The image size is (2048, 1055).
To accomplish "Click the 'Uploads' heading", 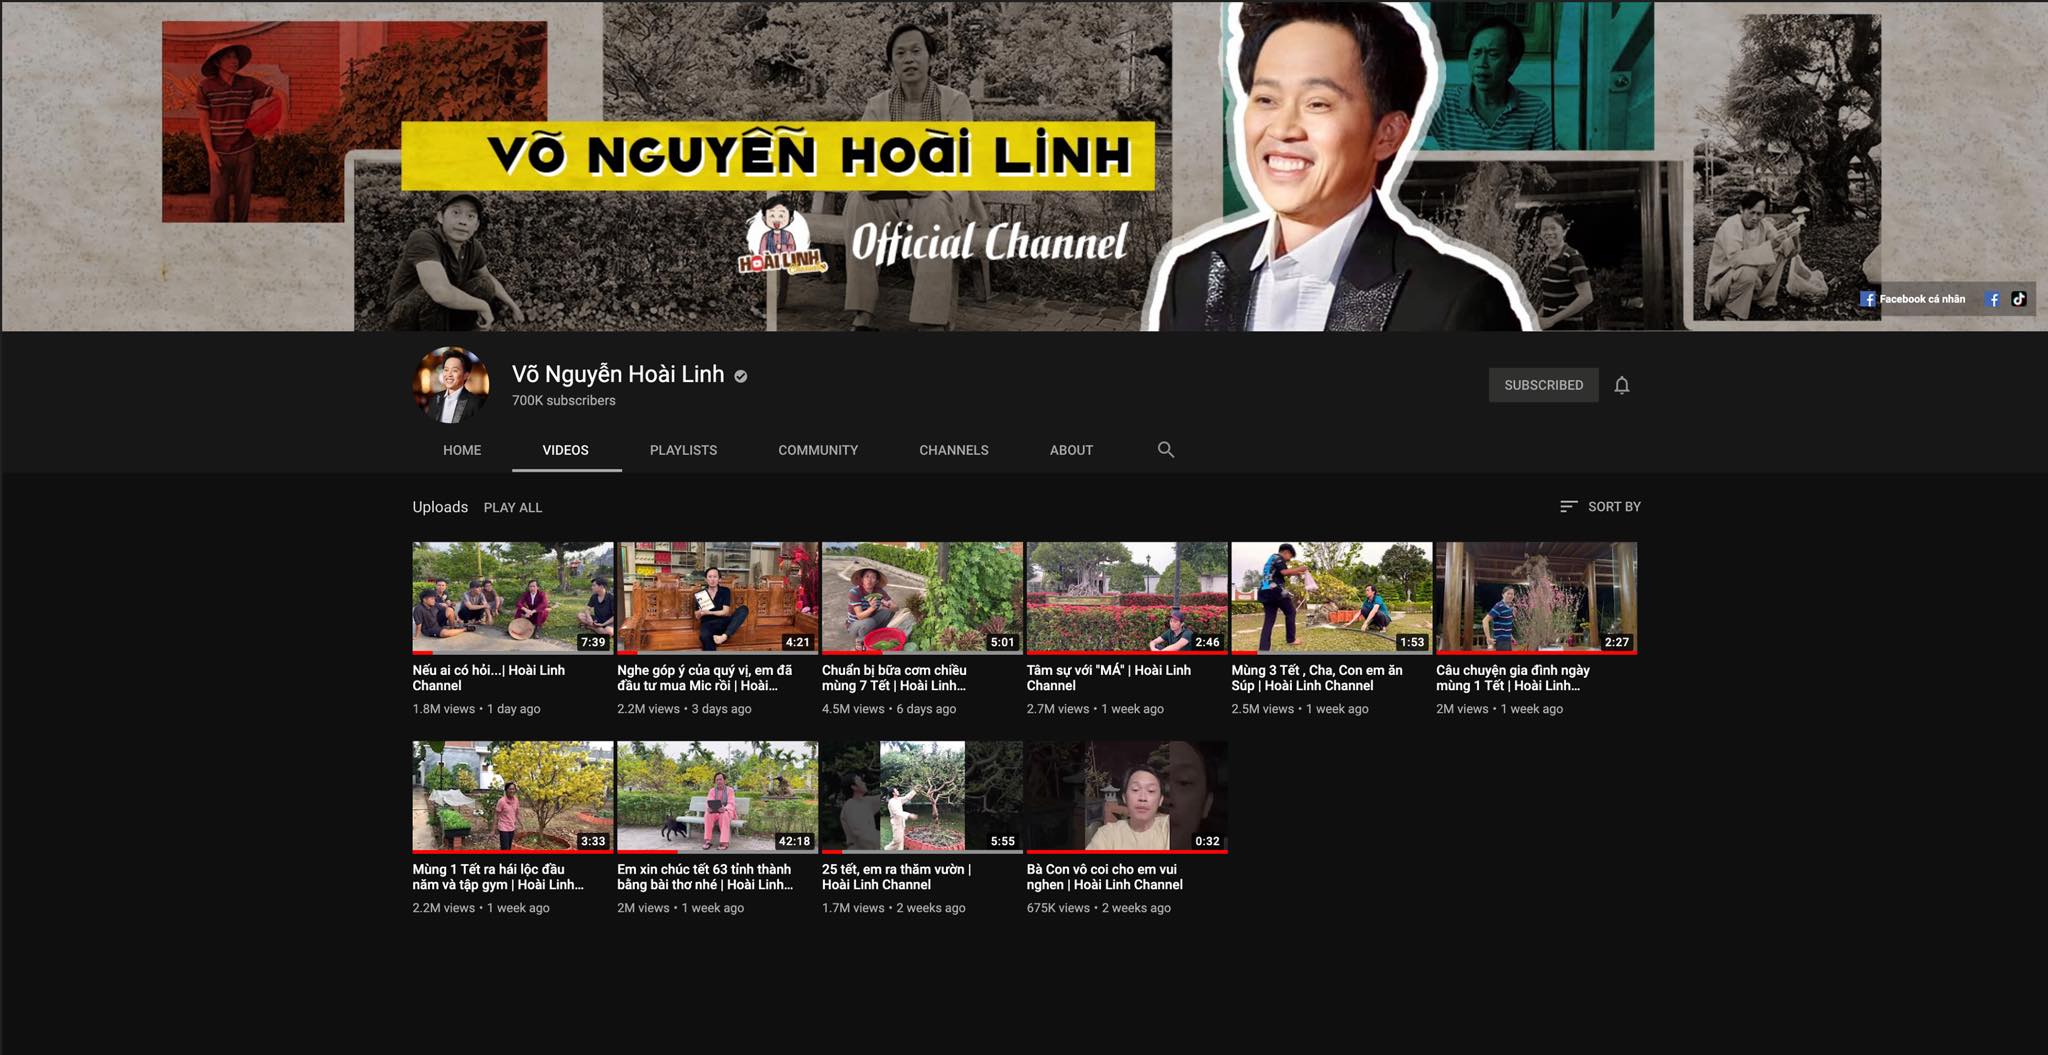I will (440, 507).
